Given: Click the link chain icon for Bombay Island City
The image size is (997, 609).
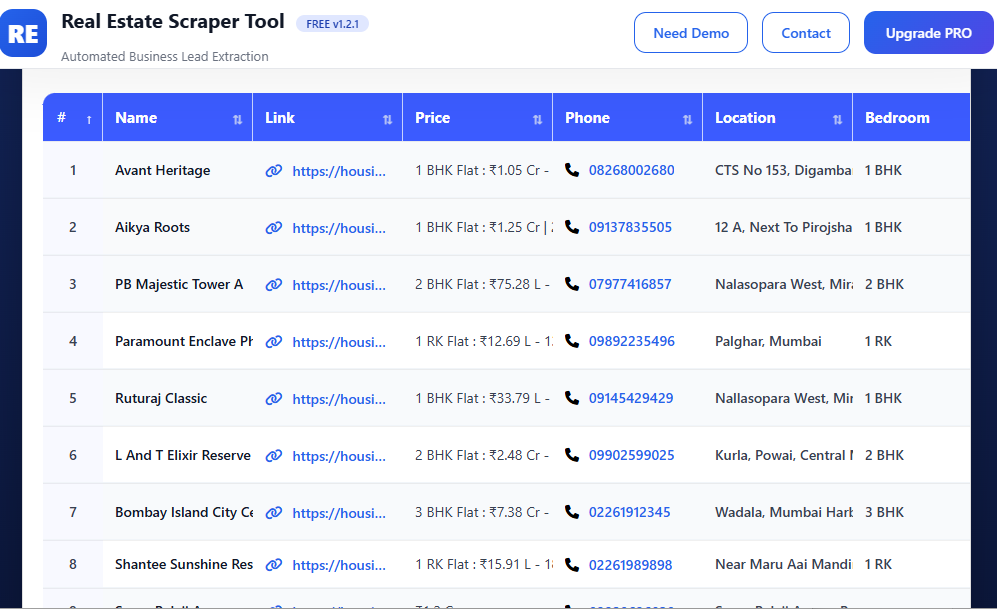Looking at the screenshot, I should coord(273,513).
